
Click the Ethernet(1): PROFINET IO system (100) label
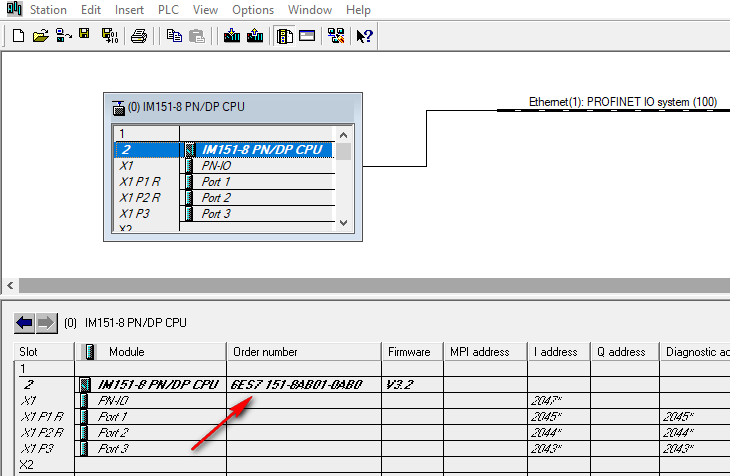click(x=623, y=102)
